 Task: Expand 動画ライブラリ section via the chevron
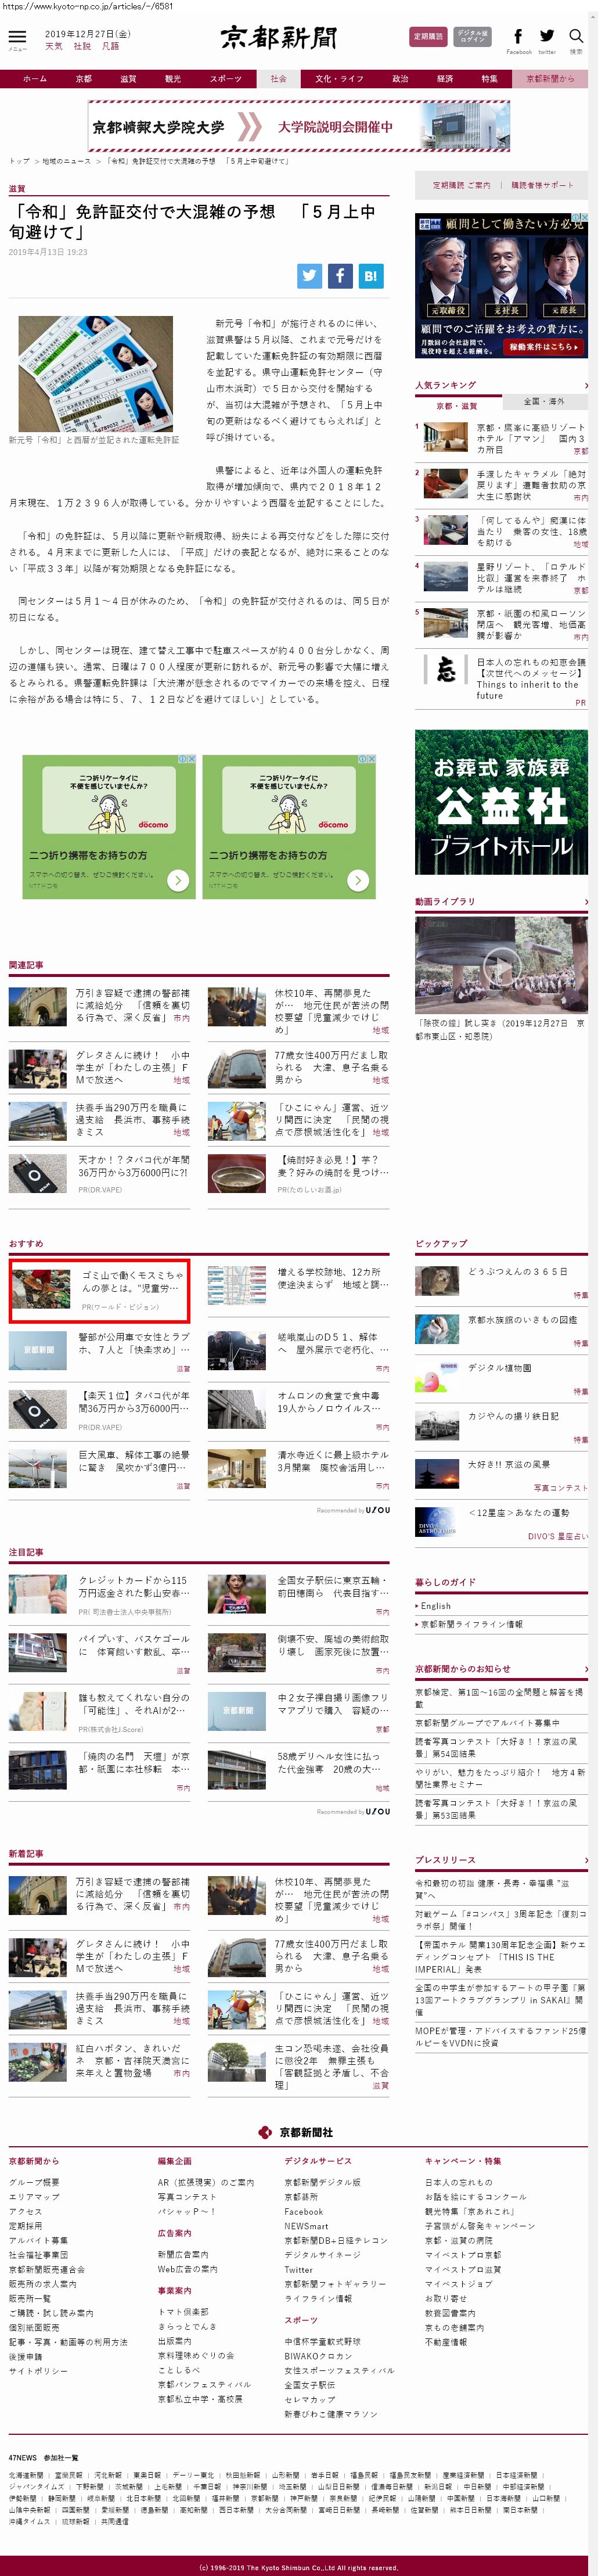point(586,902)
